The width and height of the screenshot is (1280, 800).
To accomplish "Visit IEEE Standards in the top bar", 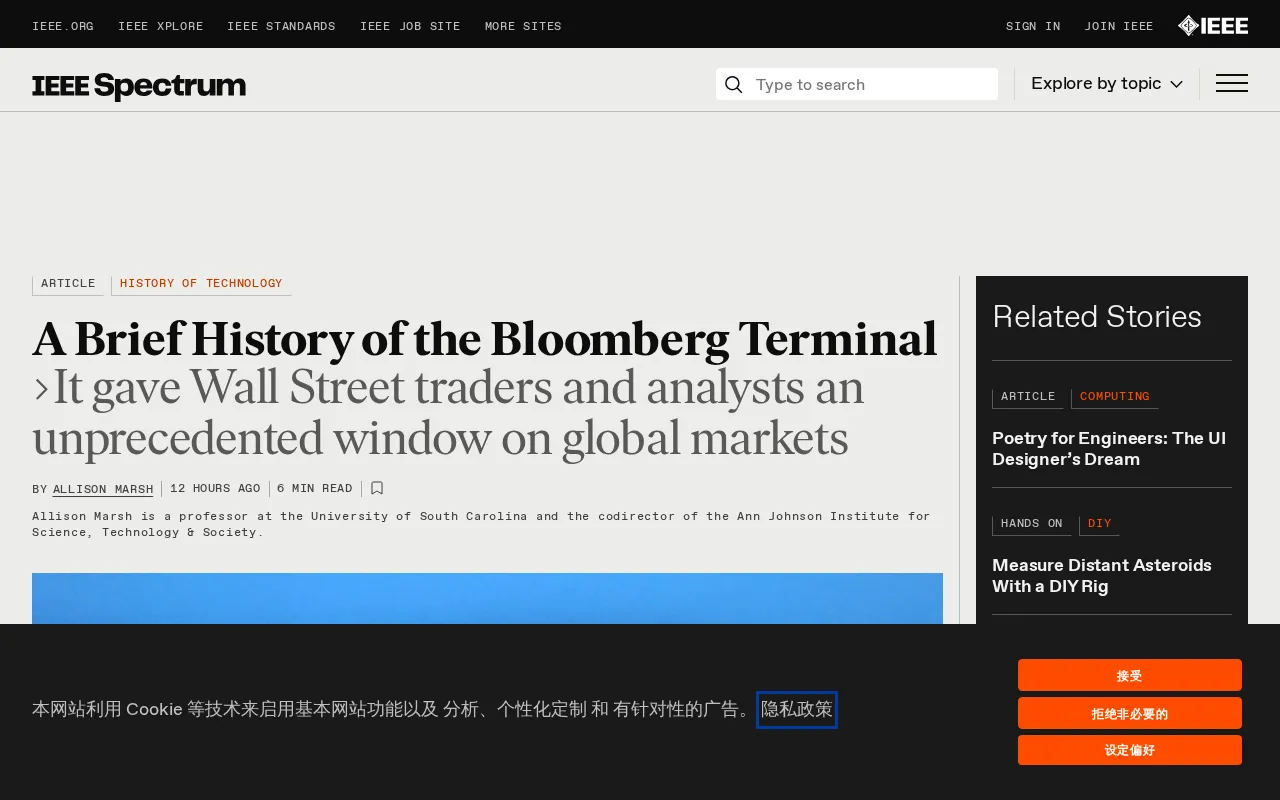I will pos(281,27).
